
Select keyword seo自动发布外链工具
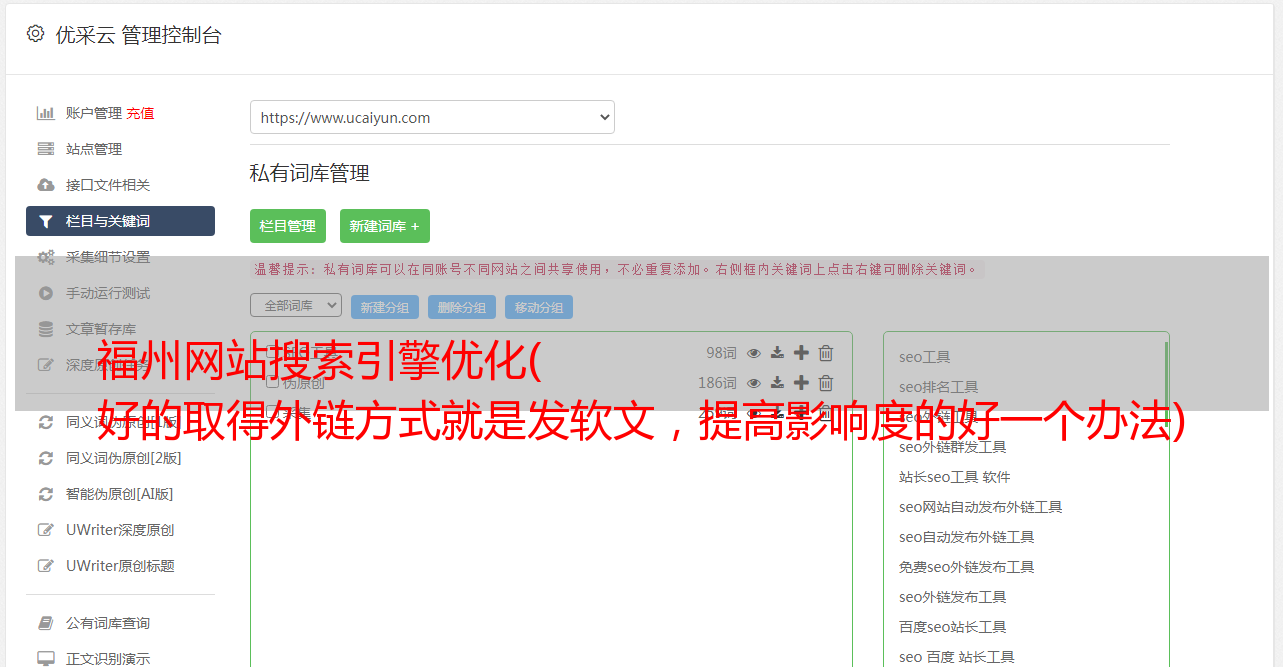[967, 537]
